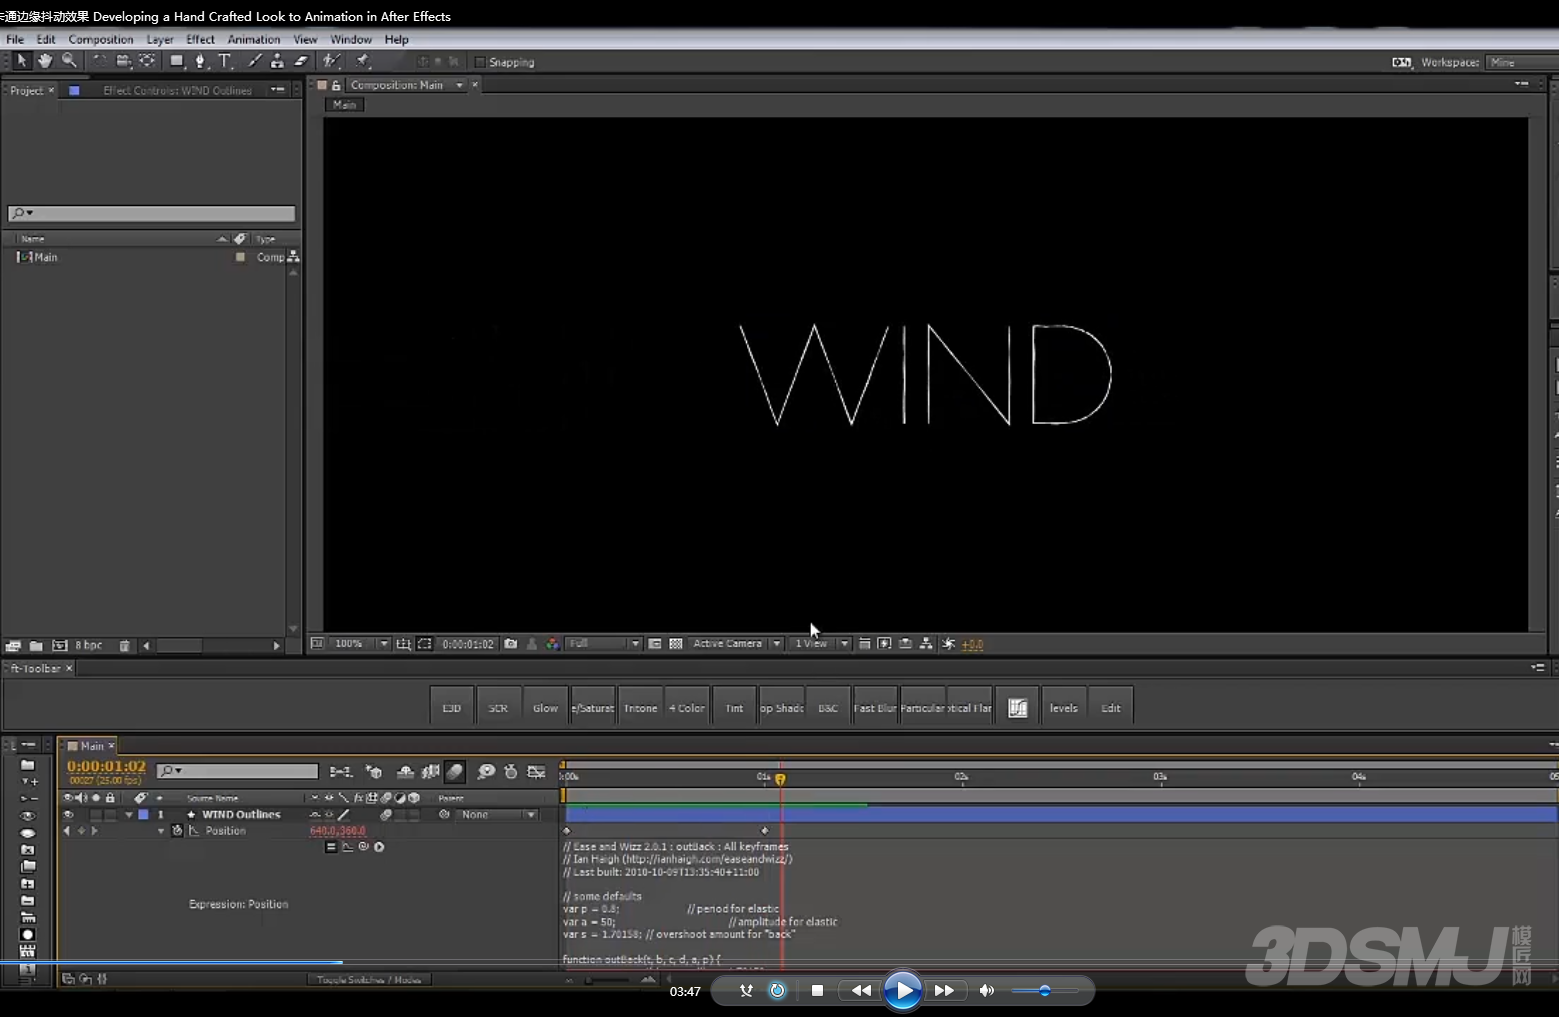Open 1 View layout dropdown
Image resolution: width=1559 pixels, height=1017 pixels.
[x=821, y=644]
